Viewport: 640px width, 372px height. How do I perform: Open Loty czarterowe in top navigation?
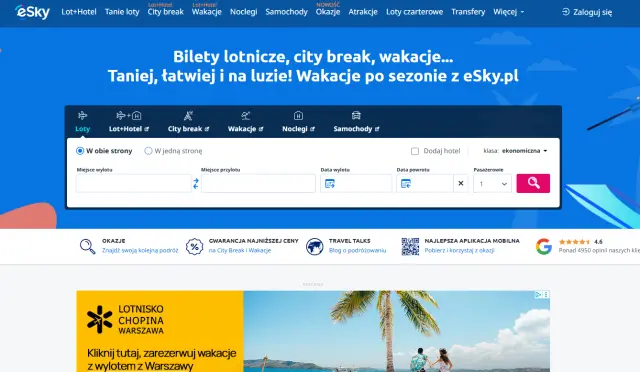click(415, 12)
